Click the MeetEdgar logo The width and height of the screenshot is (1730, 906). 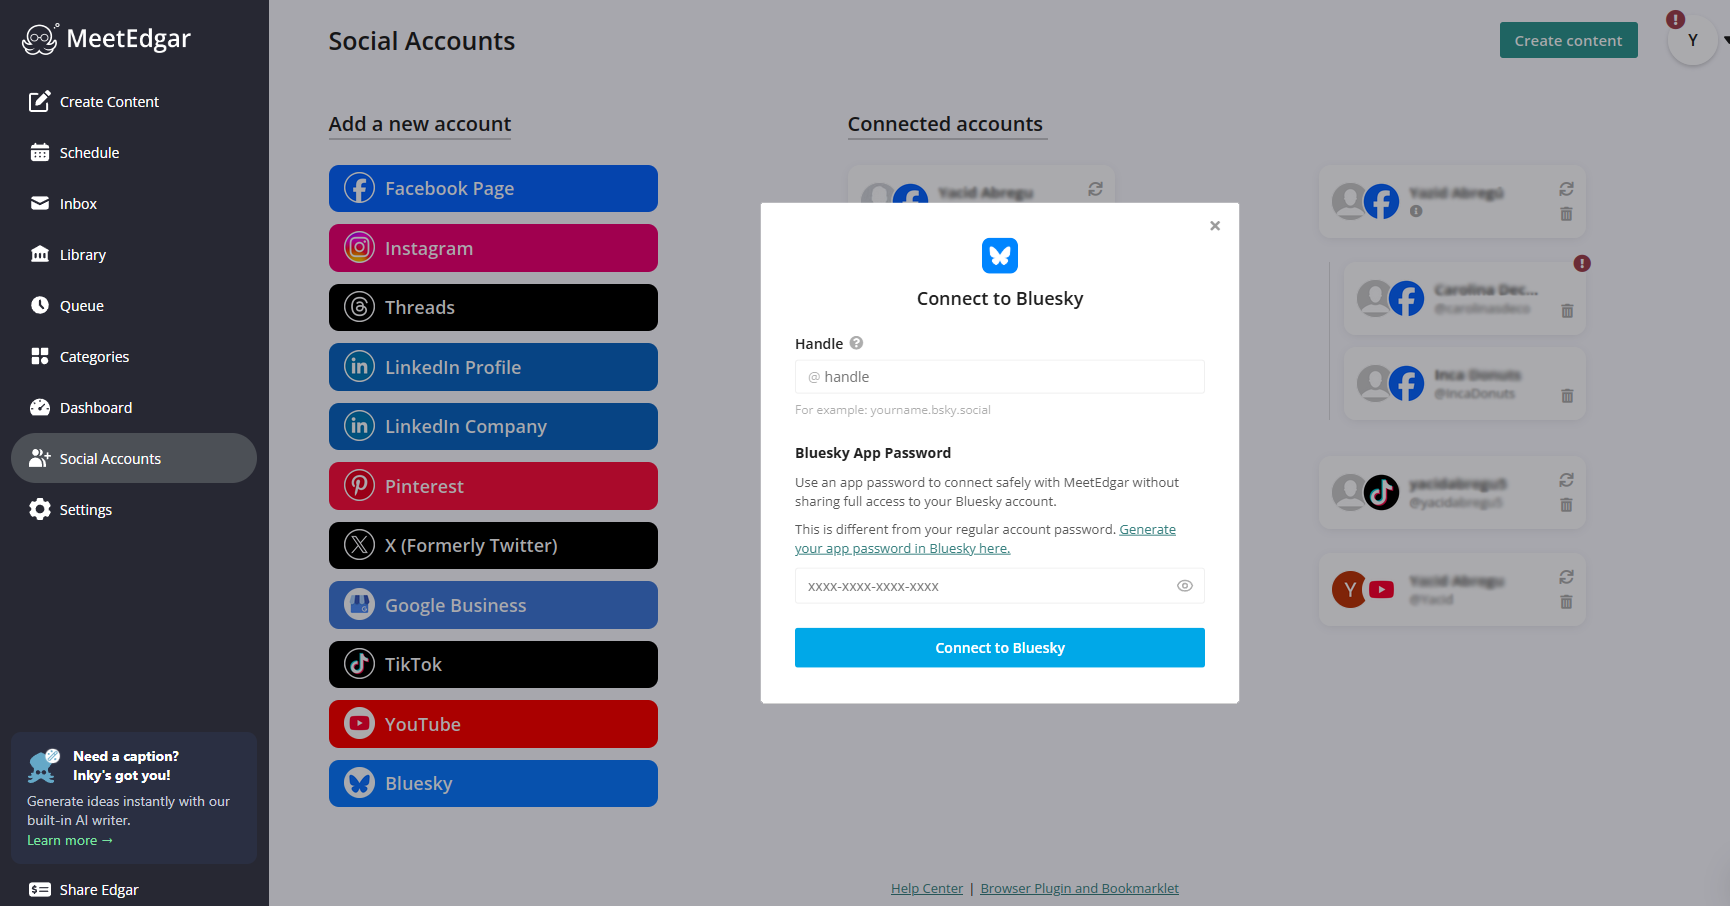(x=106, y=39)
